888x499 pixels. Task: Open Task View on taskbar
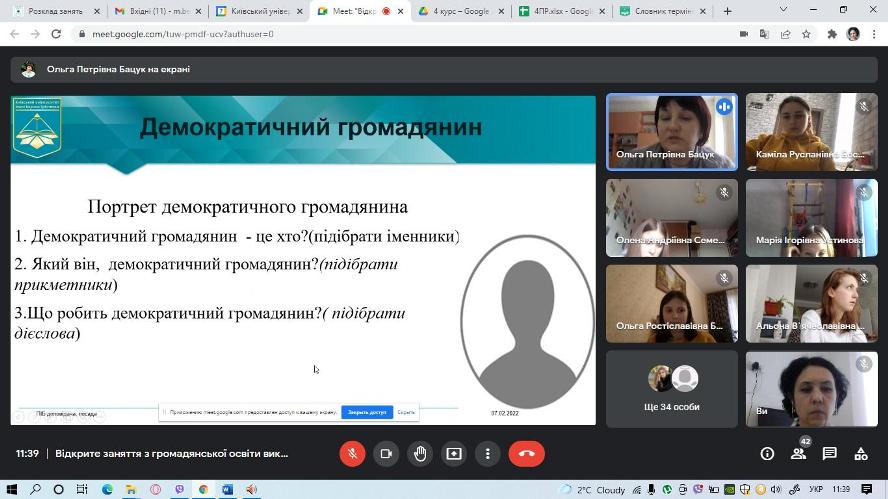coord(82,489)
